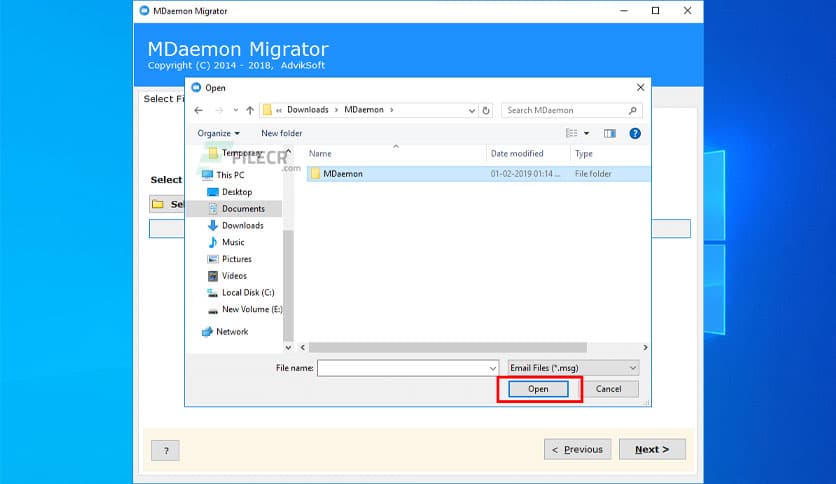This screenshot has height=484, width=836.
Task: Click navigation pane scroll down arrow
Action: [288, 348]
